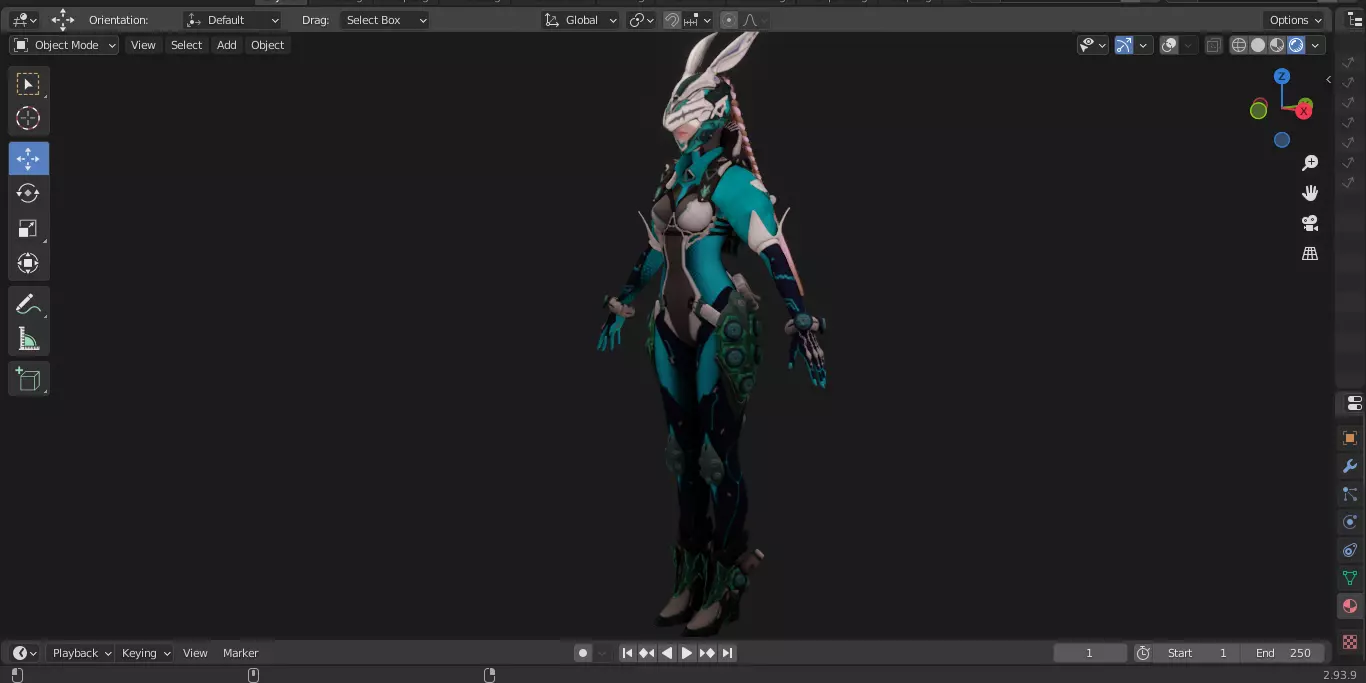The height and width of the screenshot is (683, 1366).
Task: Switch to Wireframe viewport shading
Action: pyautogui.click(x=1239, y=45)
